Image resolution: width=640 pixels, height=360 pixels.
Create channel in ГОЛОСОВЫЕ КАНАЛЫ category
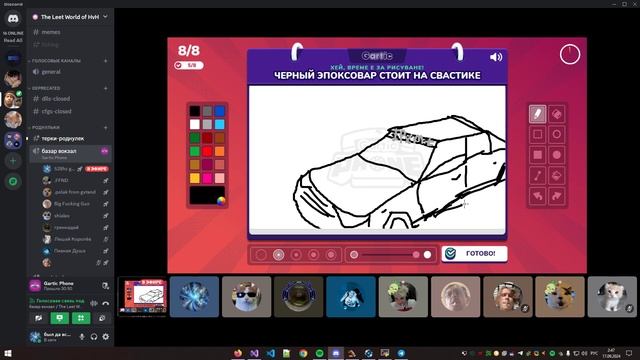(x=106, y=60)
